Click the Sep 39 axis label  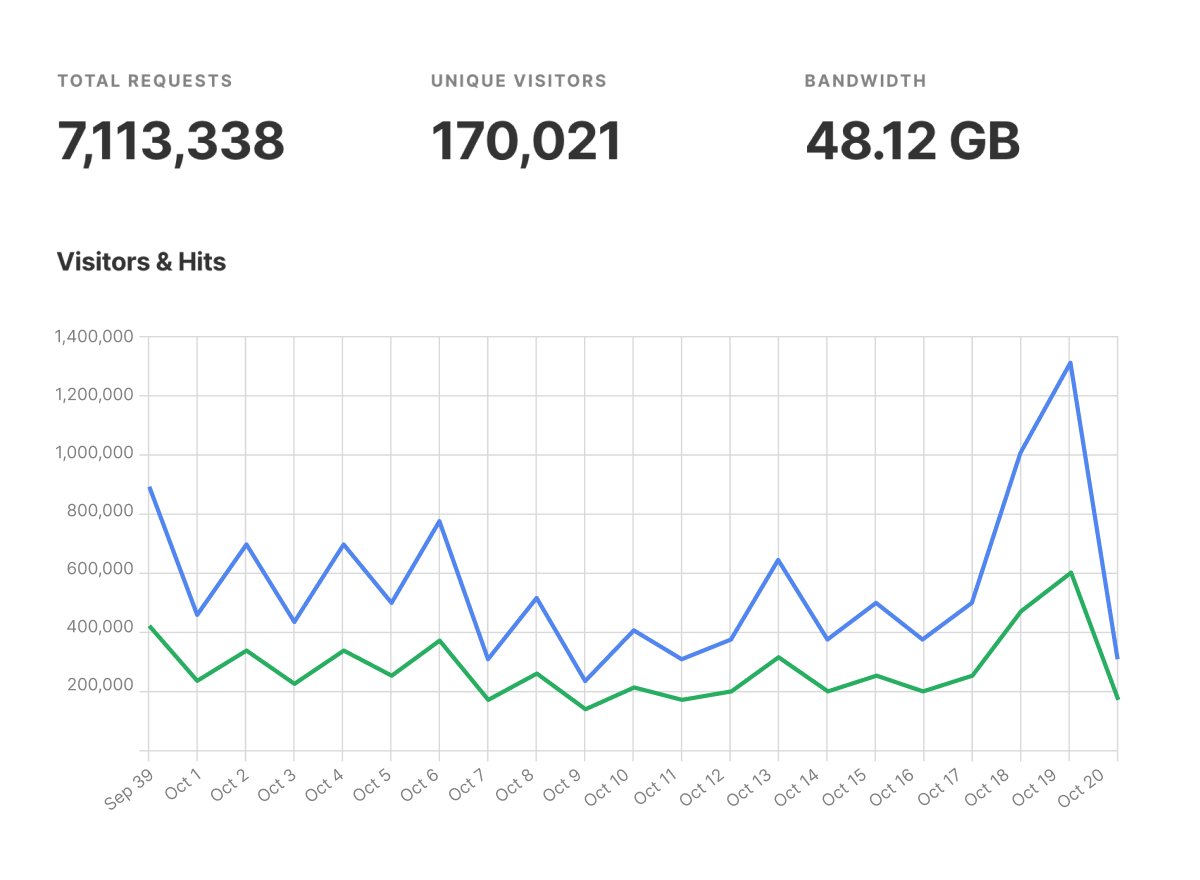click(128, 789)
